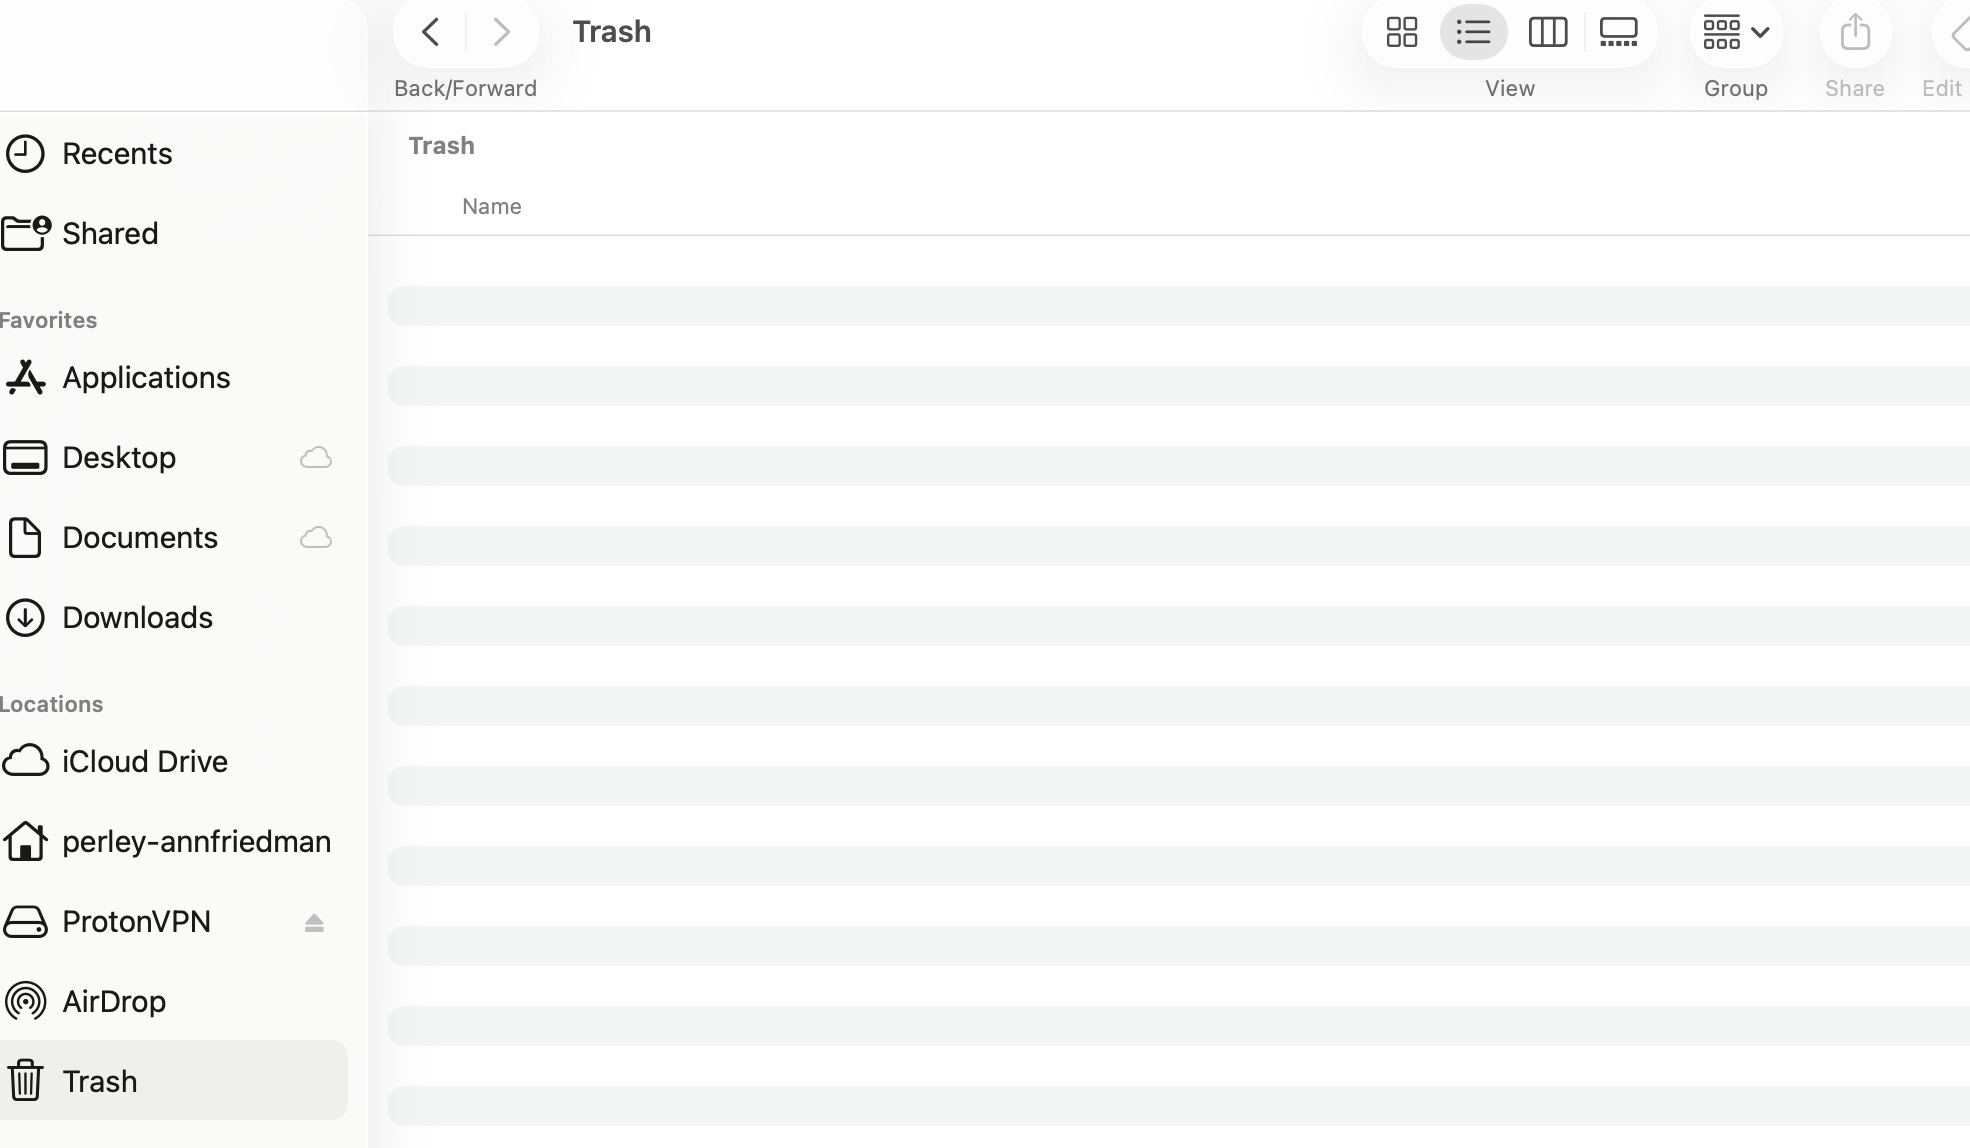Open Applications folder in sidebar
The width and height of the screenshot is (1970, 1148).
[x=146, y=378]
